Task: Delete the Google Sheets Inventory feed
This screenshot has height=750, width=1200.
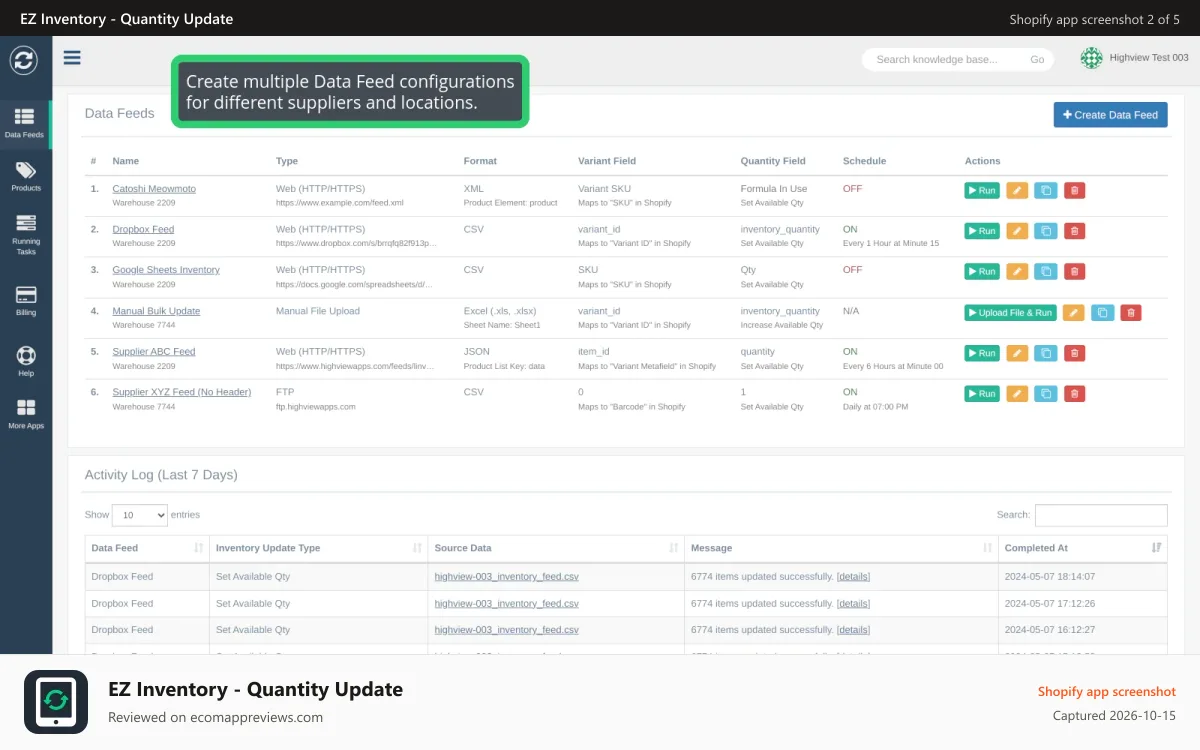Action: click(1074, 271)
